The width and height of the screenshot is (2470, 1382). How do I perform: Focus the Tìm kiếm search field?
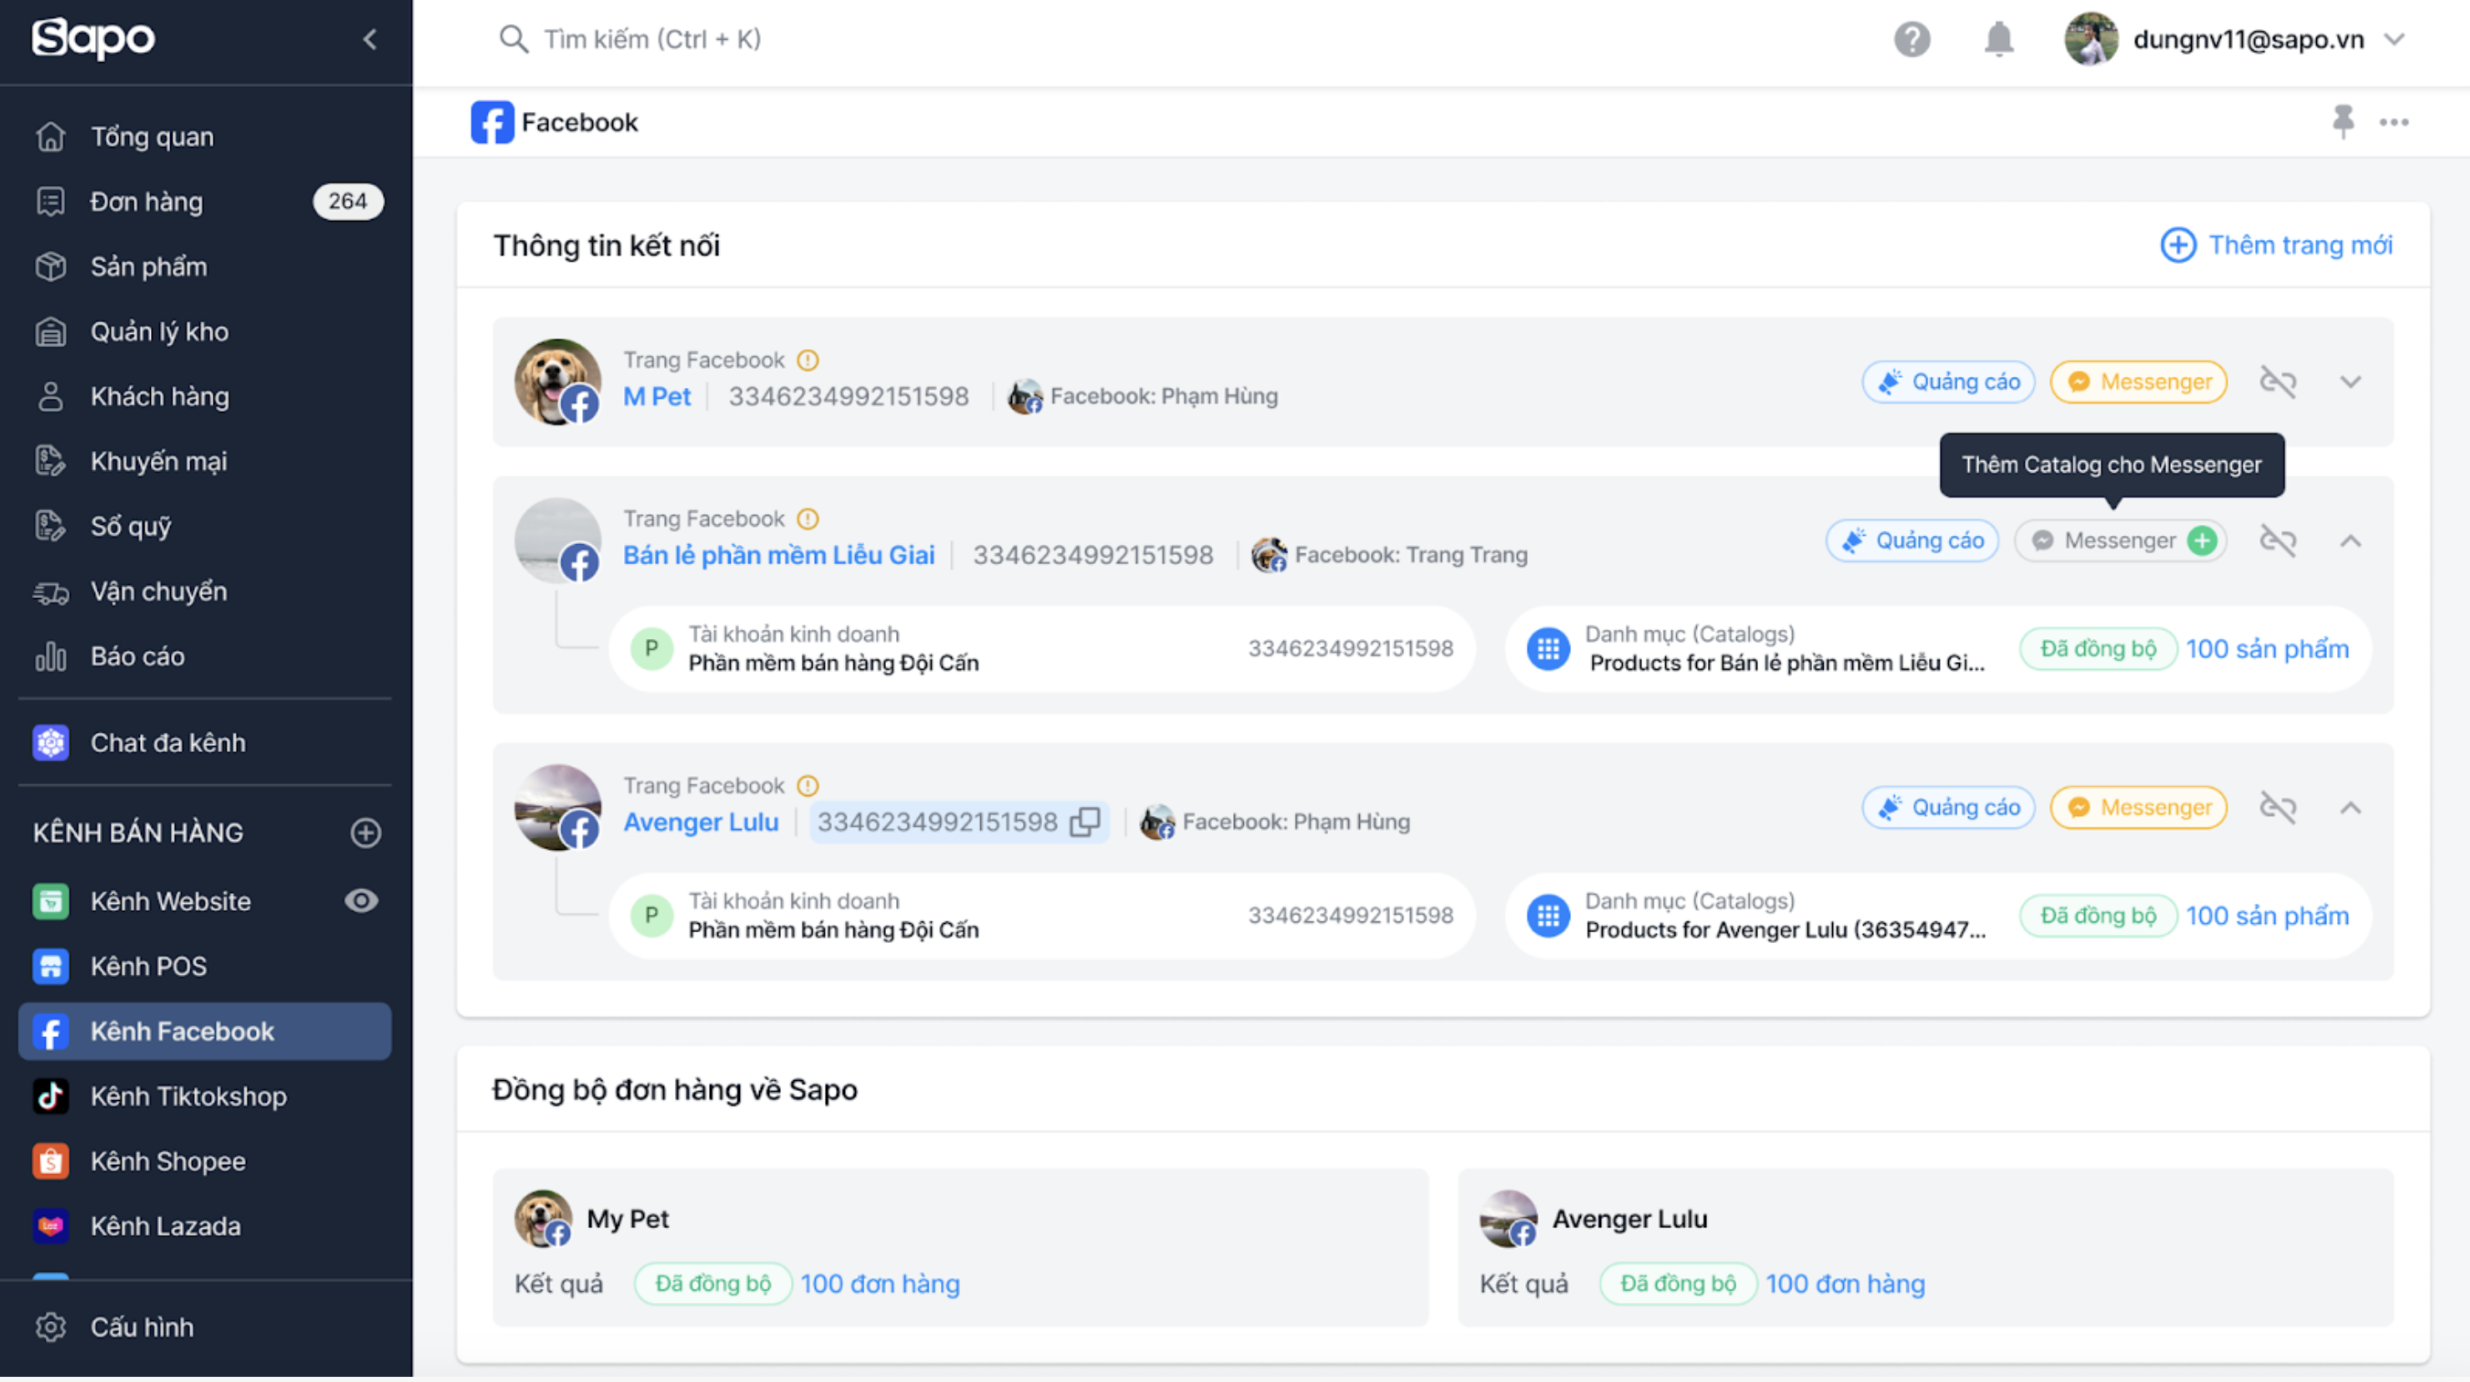pyautogui.click(x=652, y=39)
